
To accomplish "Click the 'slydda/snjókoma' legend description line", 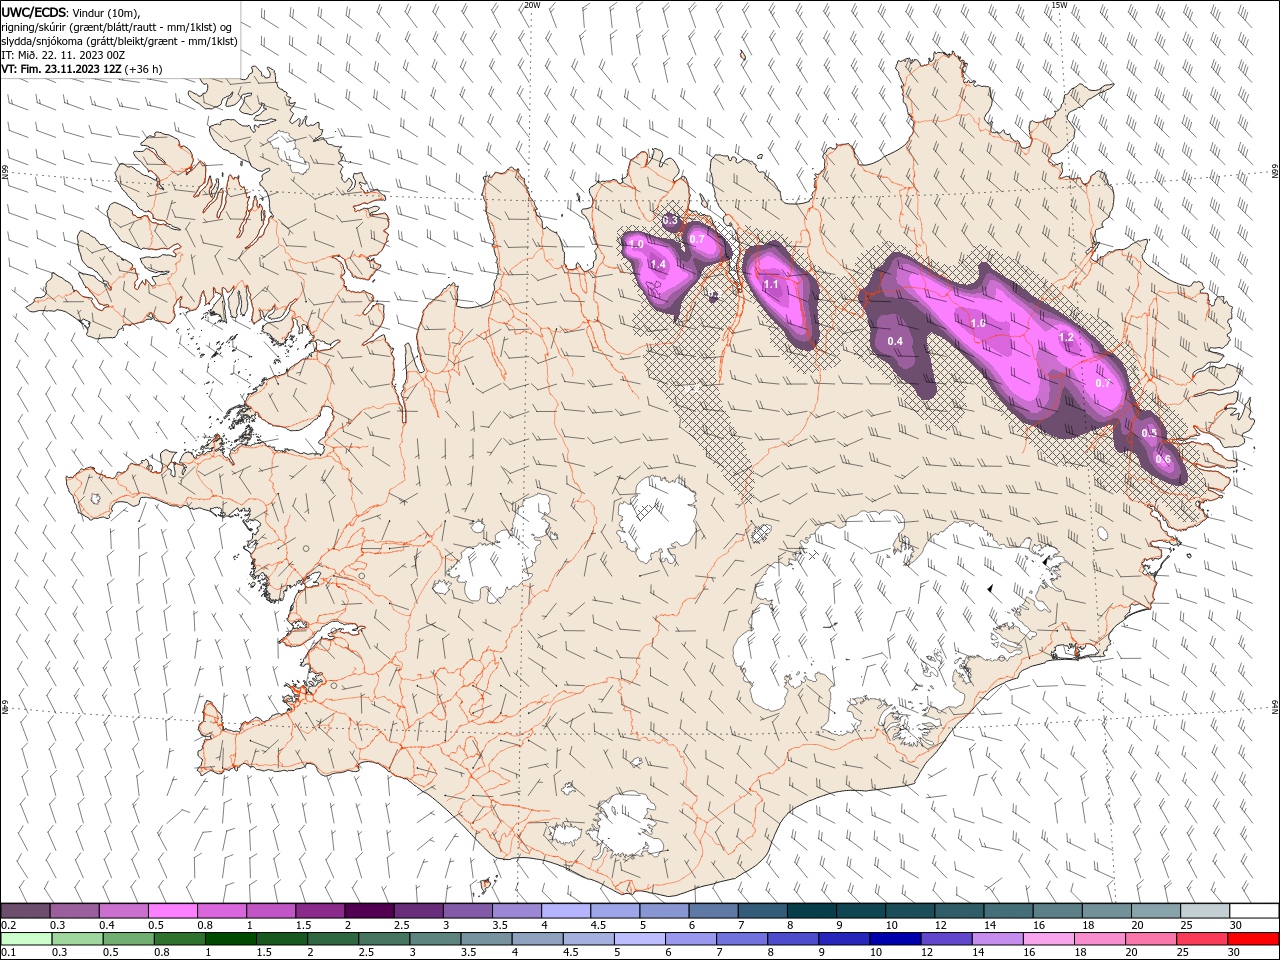I will pyautogui.click(x=120, y=41).
